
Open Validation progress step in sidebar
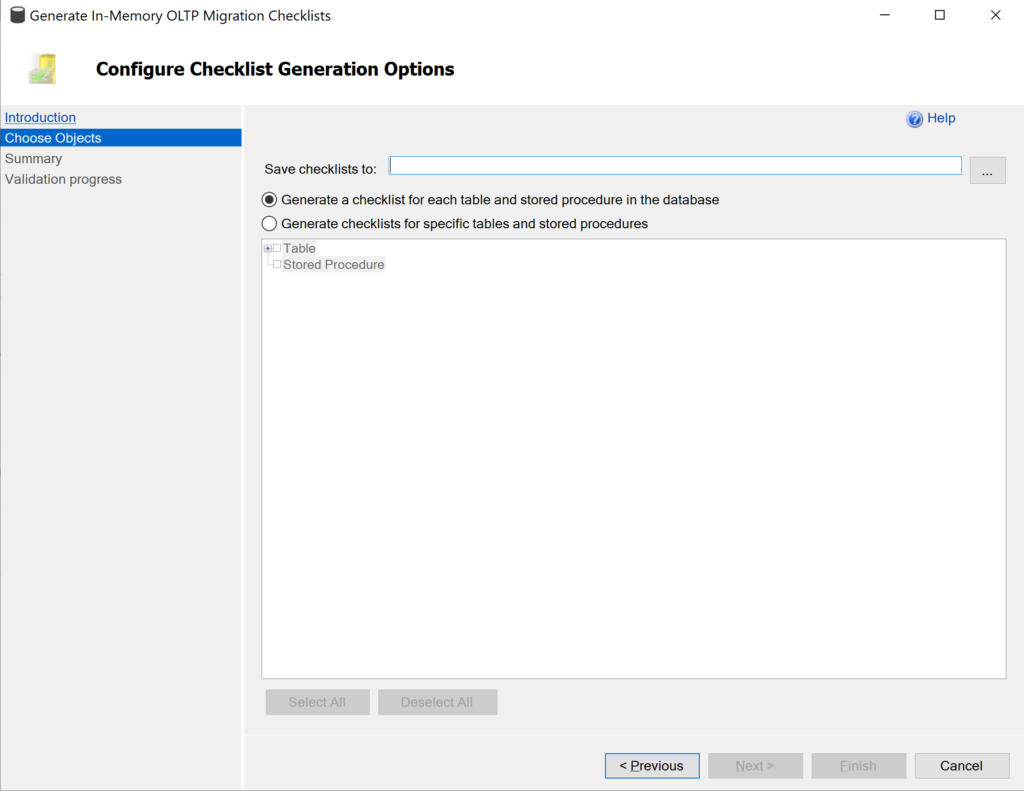[63, 179]
